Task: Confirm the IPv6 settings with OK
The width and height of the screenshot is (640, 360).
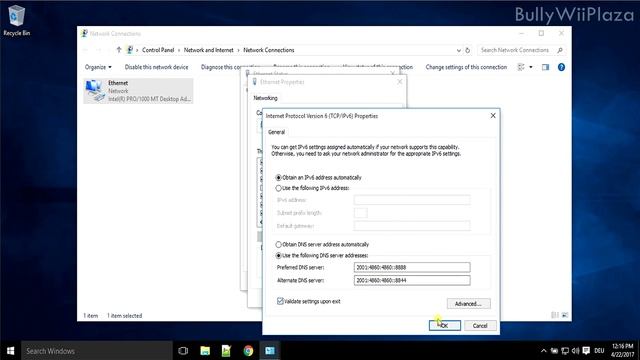Action: click(x=444, y=326)
